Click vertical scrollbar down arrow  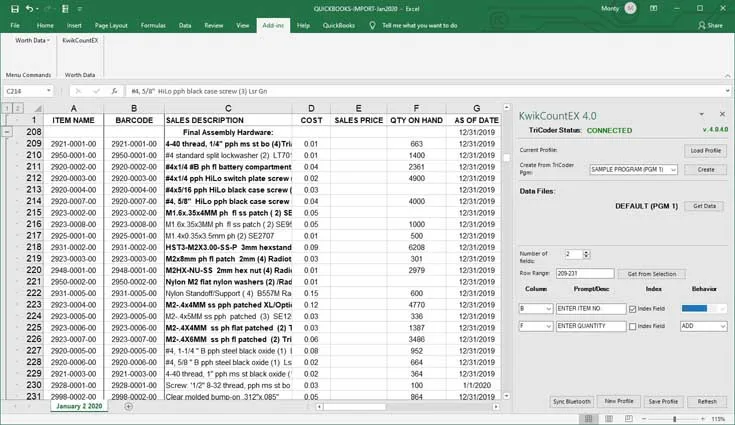[x=506, y=396]
